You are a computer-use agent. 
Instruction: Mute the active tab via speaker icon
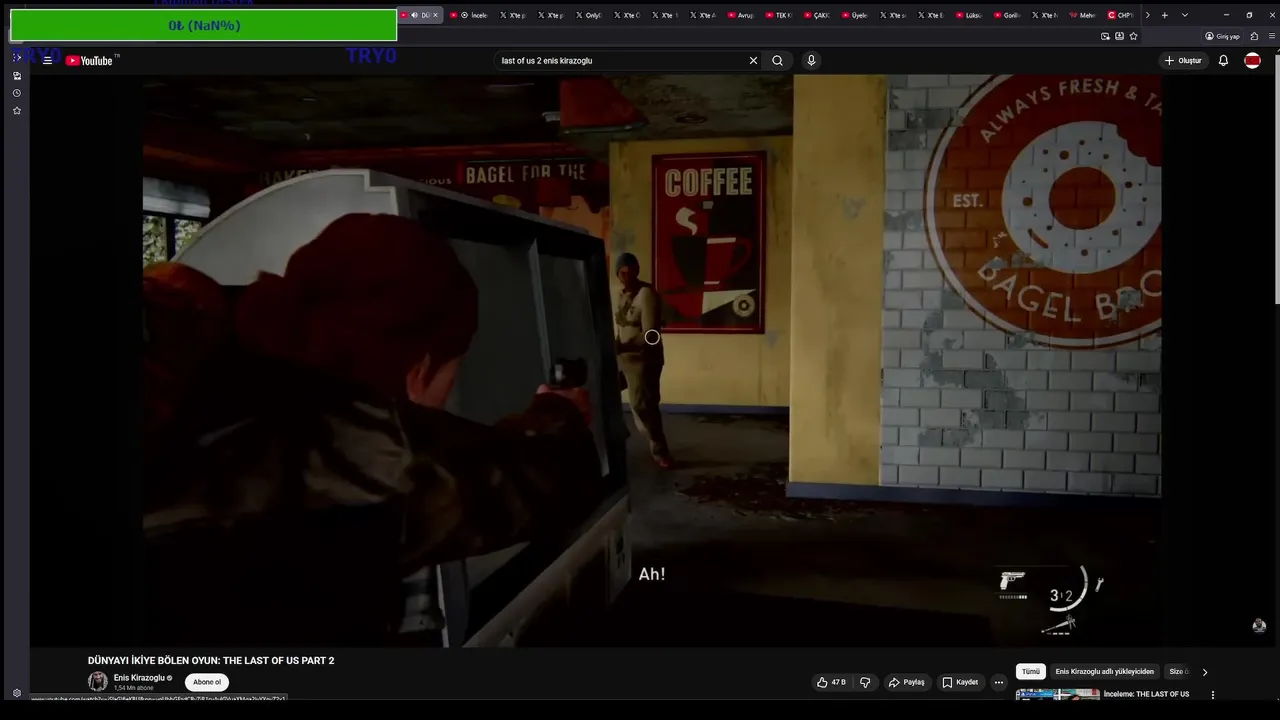414,15
